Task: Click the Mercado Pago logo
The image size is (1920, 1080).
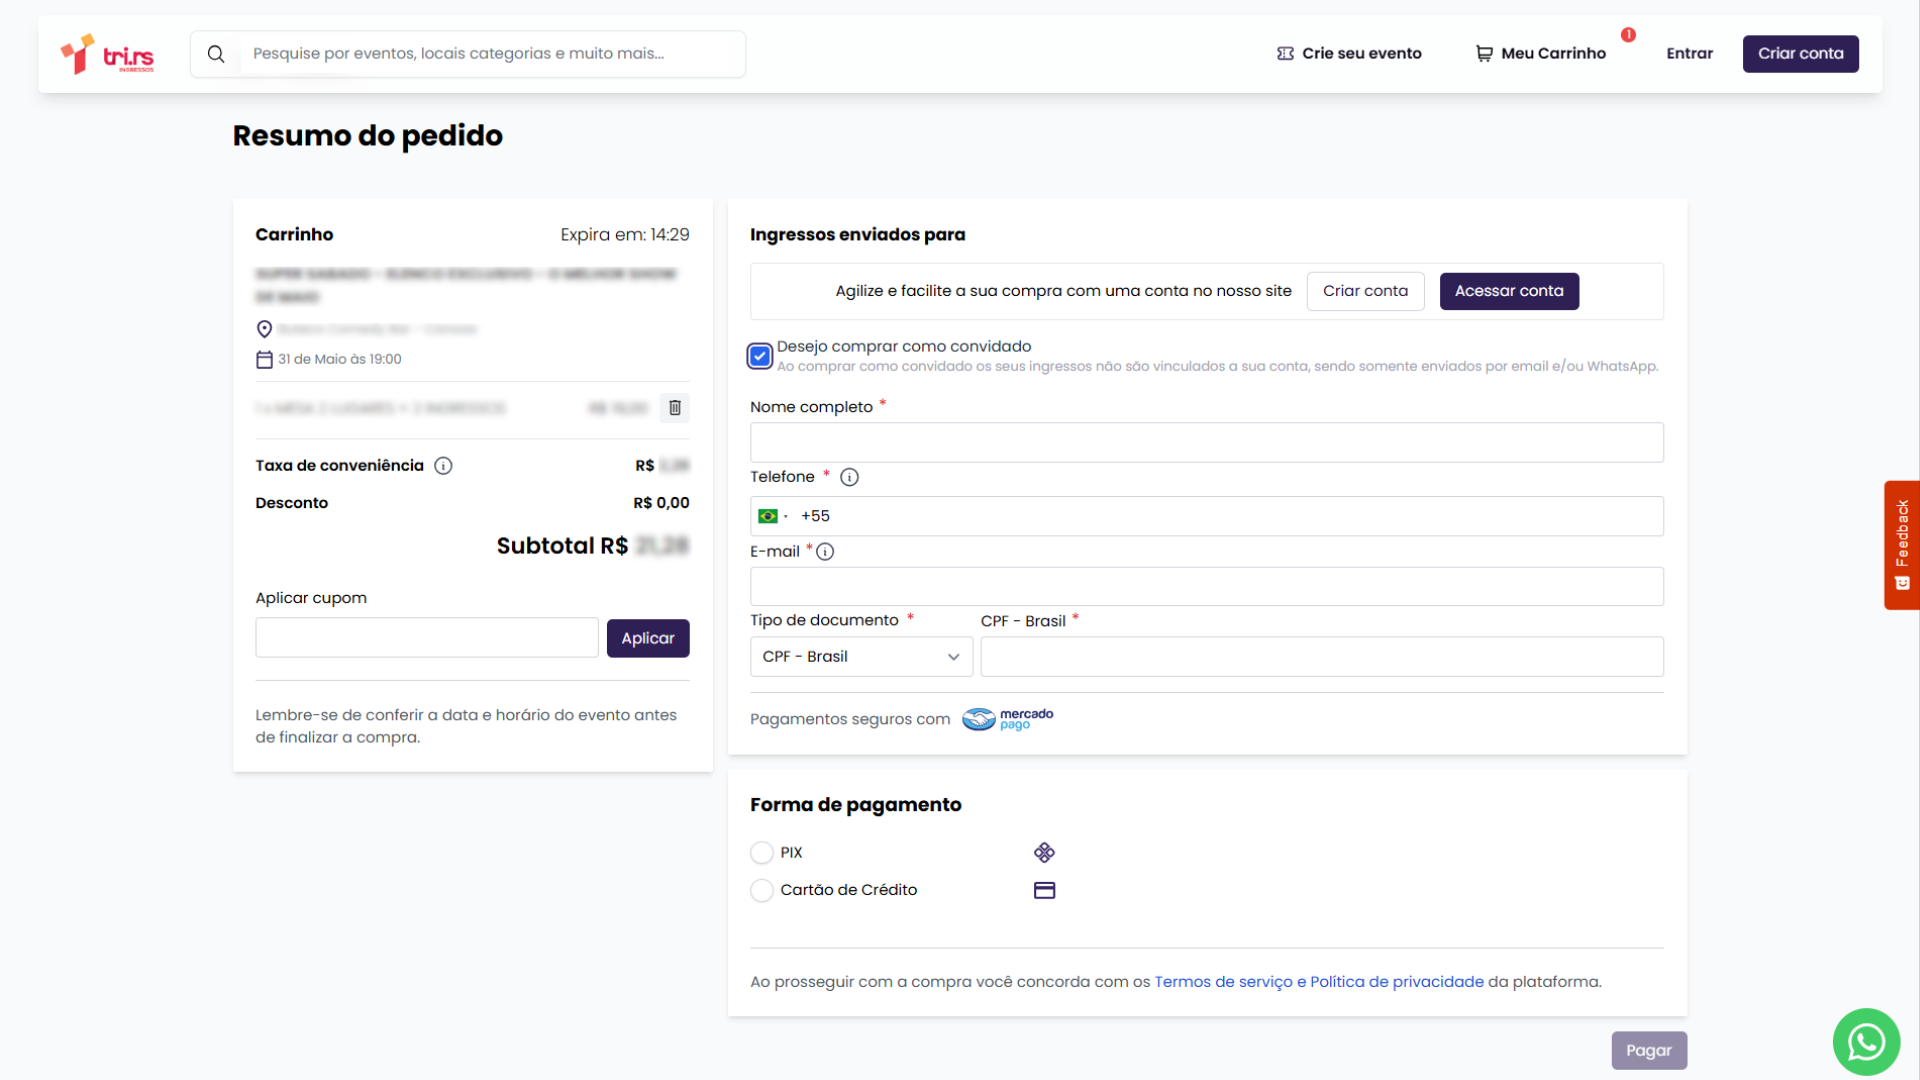Action: coord(1008,719)
